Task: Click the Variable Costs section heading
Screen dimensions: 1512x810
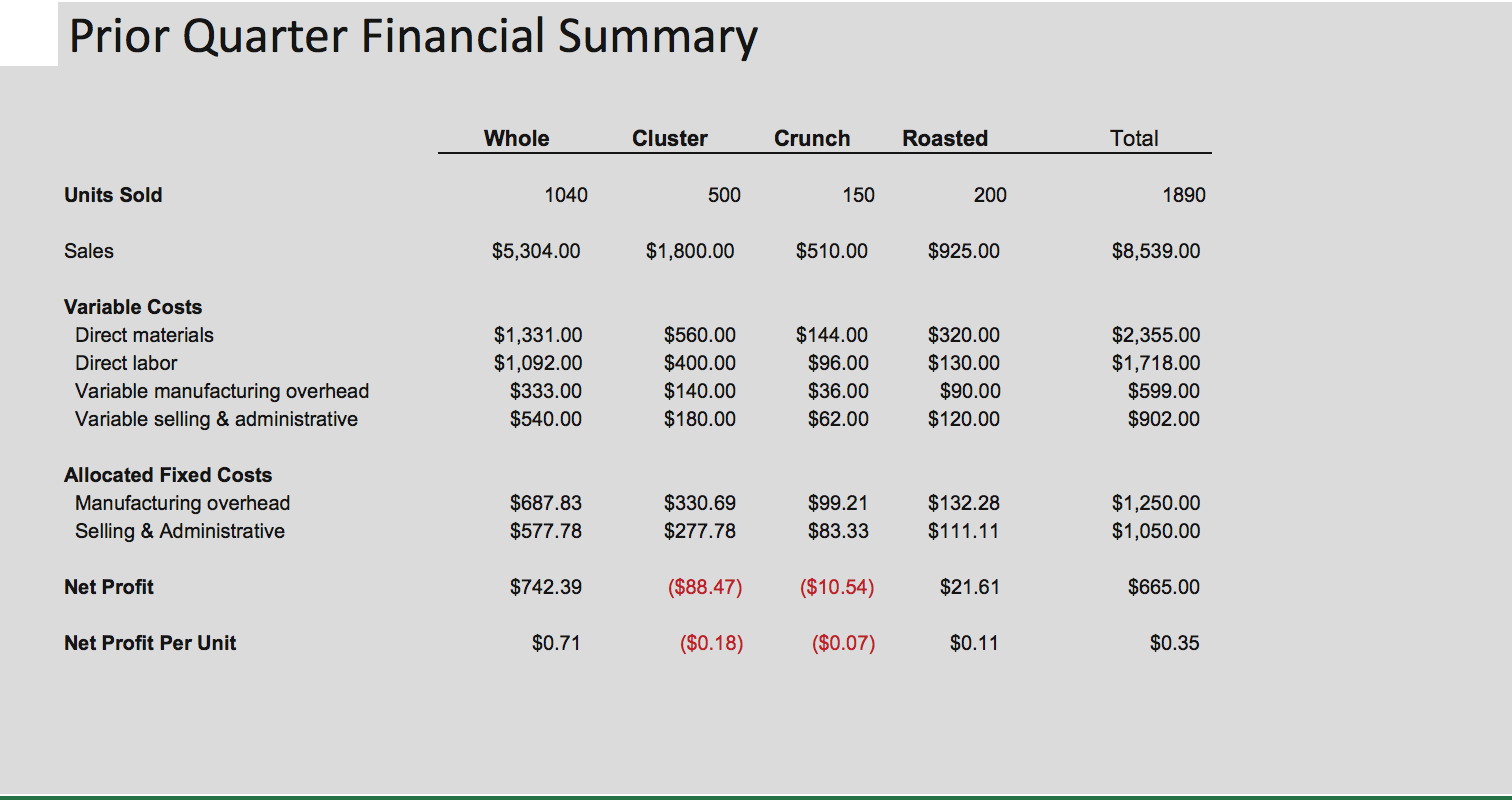Action: click(x=133, y=307)
